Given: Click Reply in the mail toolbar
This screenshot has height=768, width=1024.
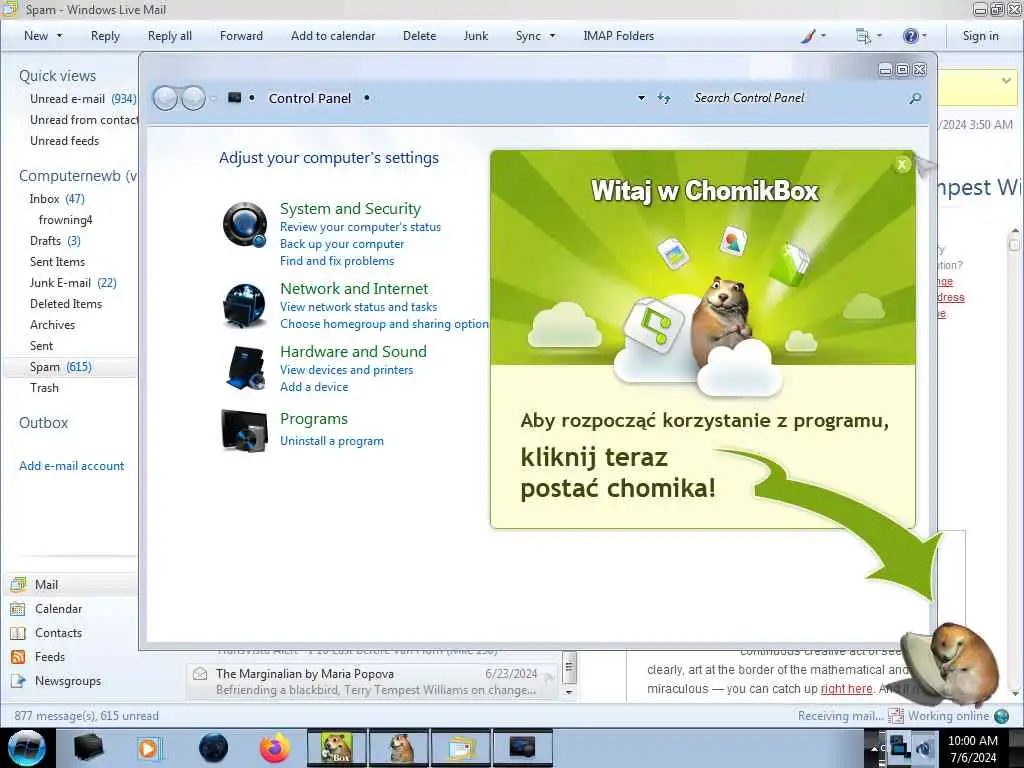Looking at the screenshot, I should [105, 36].
